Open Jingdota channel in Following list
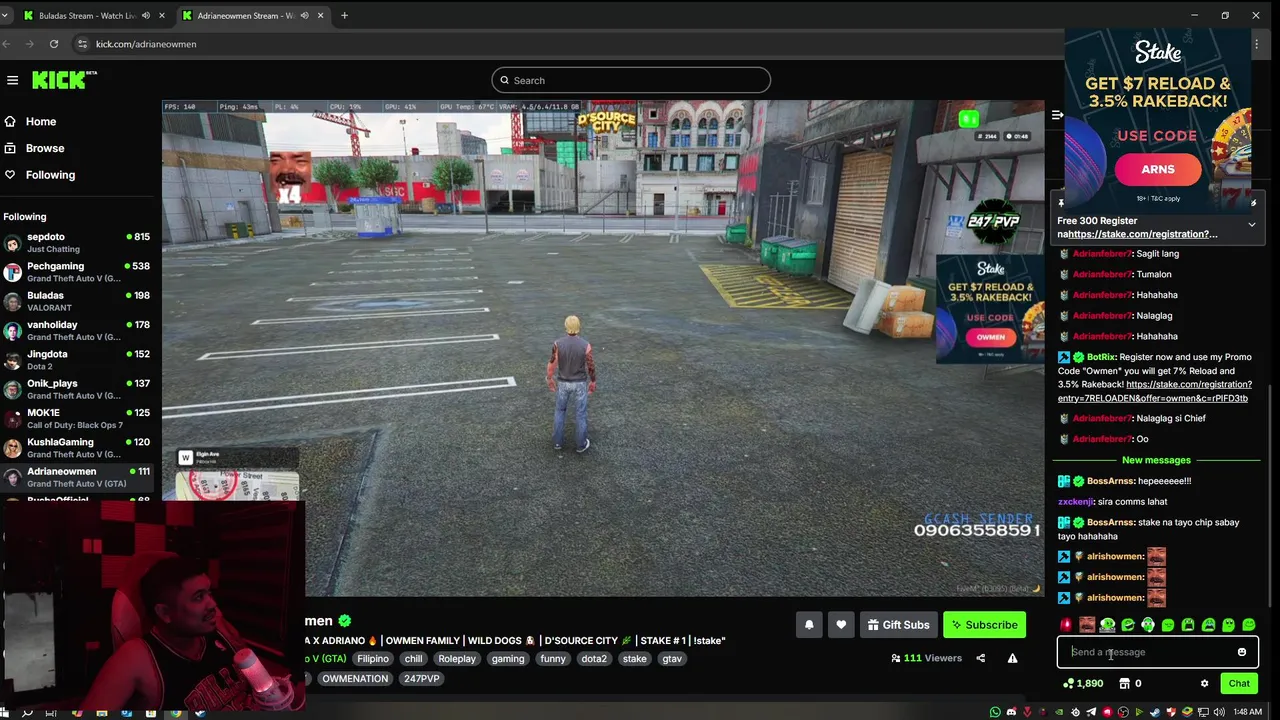The height and width of the screenshot is (720, 1280). point(77,360)
